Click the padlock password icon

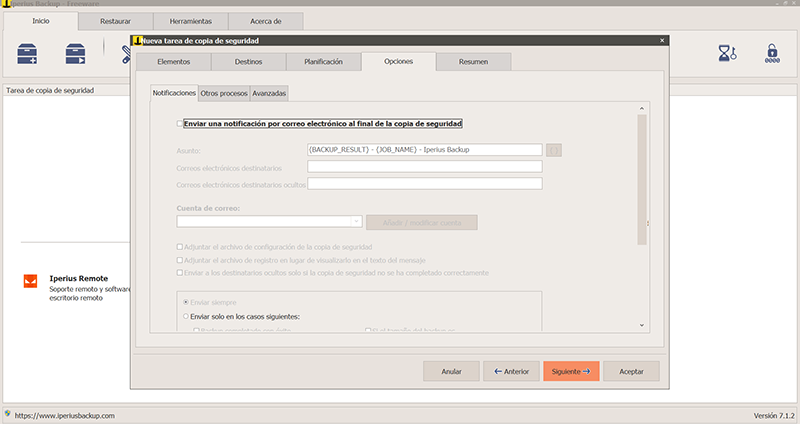point(772,53)
